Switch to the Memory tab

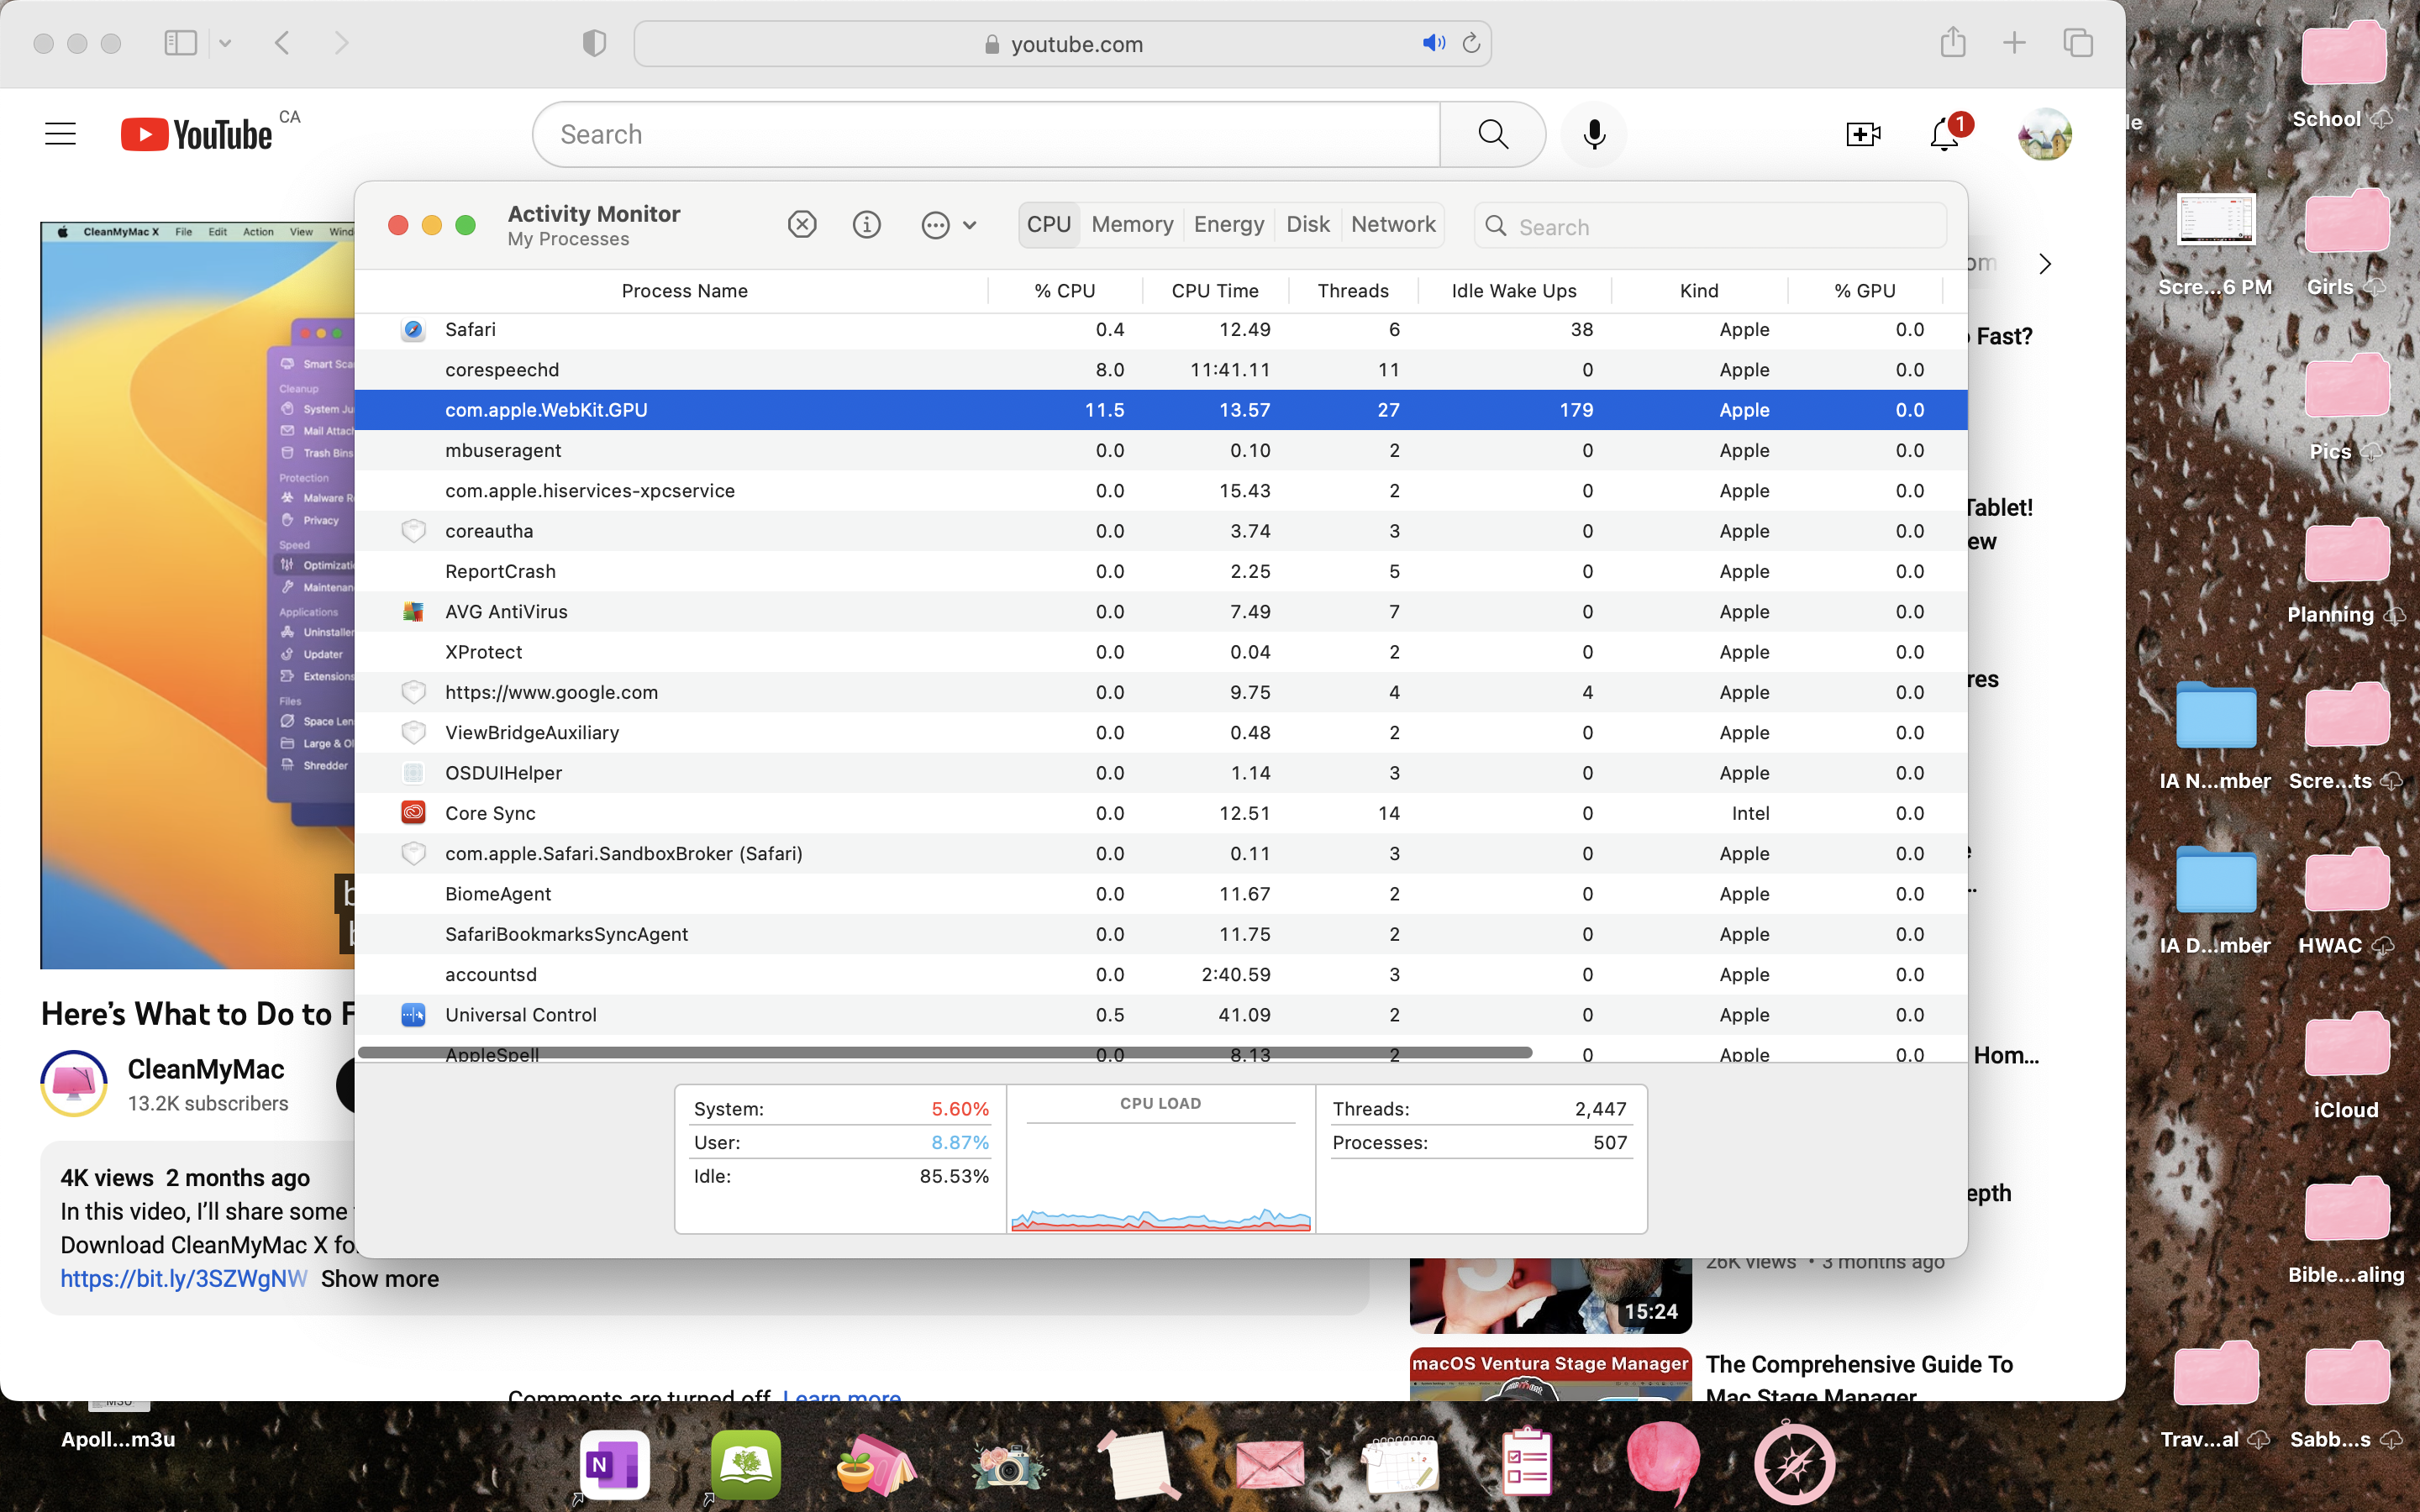[x=1131, y=225]
